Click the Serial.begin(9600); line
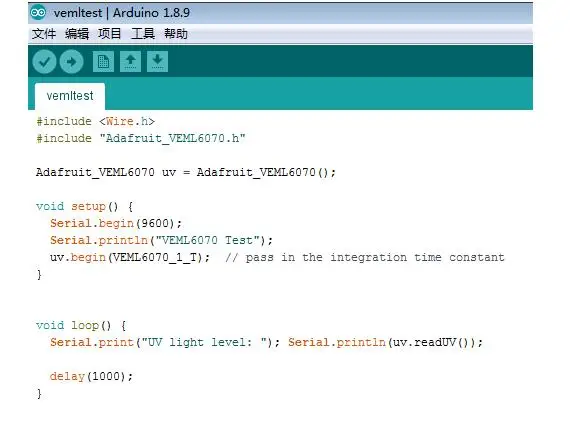The width and height of the screenshot is (570, 428). tap(116, 223)
